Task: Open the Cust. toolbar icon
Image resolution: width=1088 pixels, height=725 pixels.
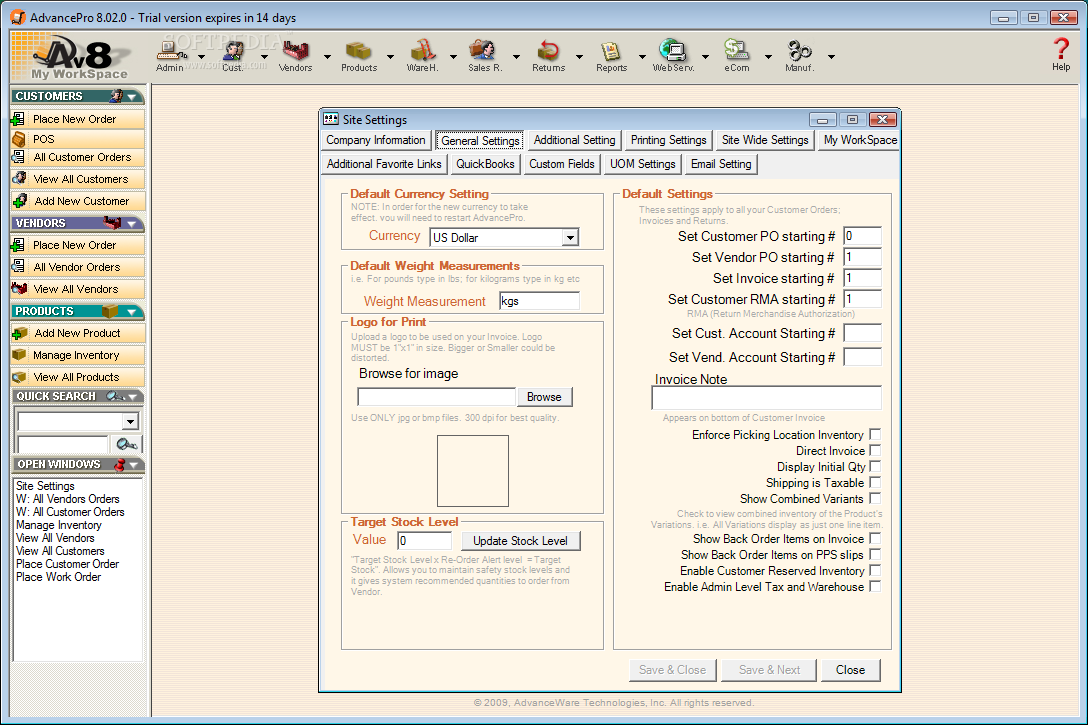Action: coord(233,56)
